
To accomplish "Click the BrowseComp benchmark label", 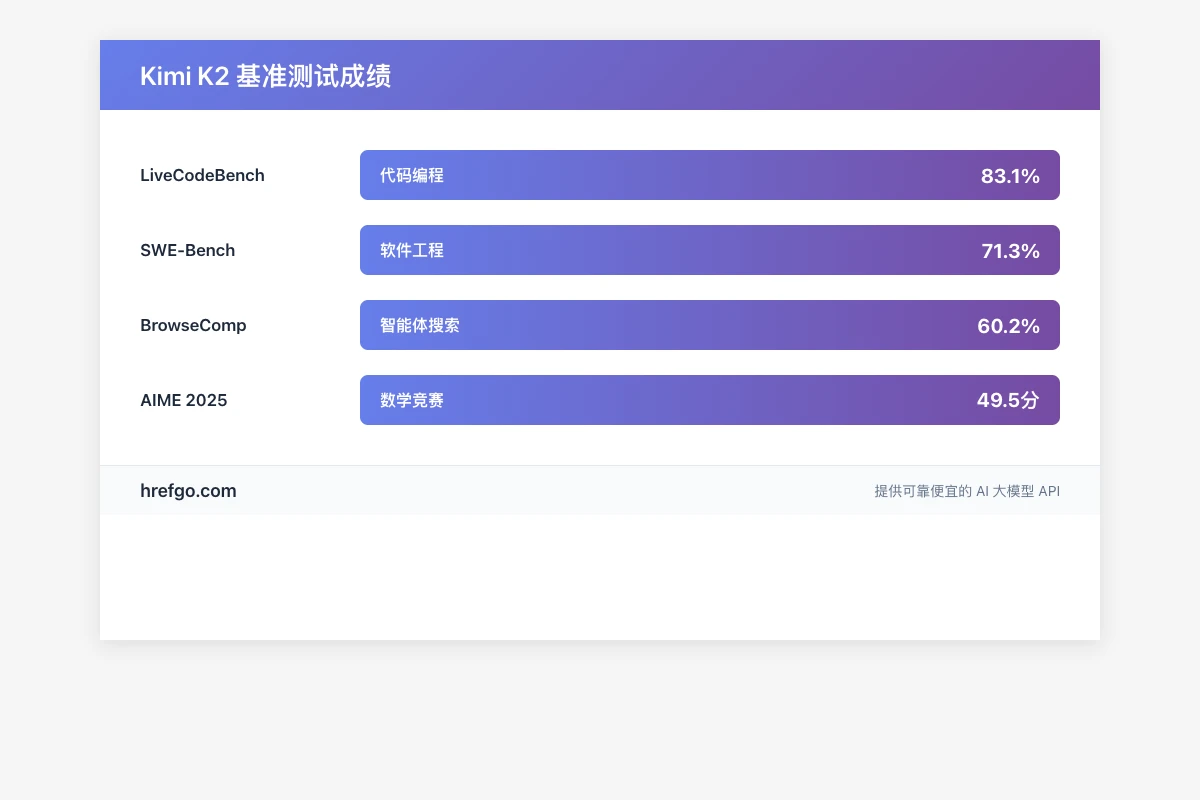I will 193,325.
